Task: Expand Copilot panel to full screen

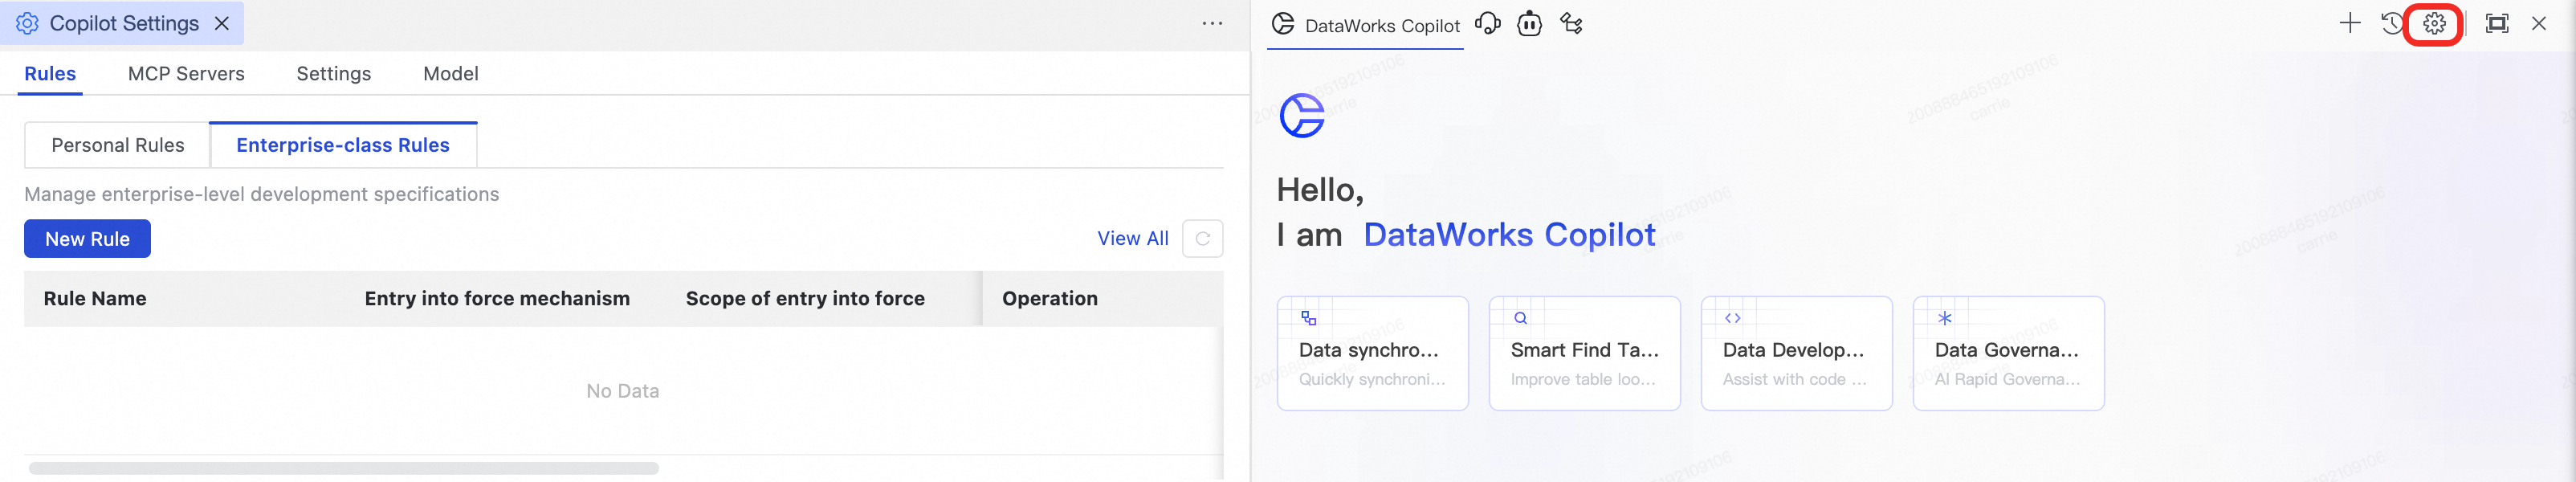Action: click(2496, 23)
